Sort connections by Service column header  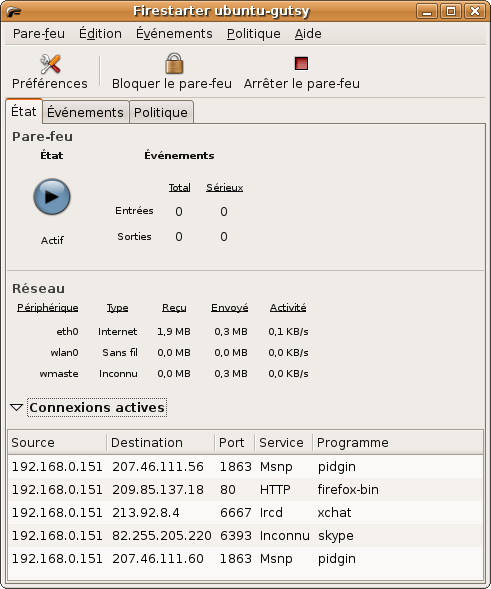(x=284, y=443)
